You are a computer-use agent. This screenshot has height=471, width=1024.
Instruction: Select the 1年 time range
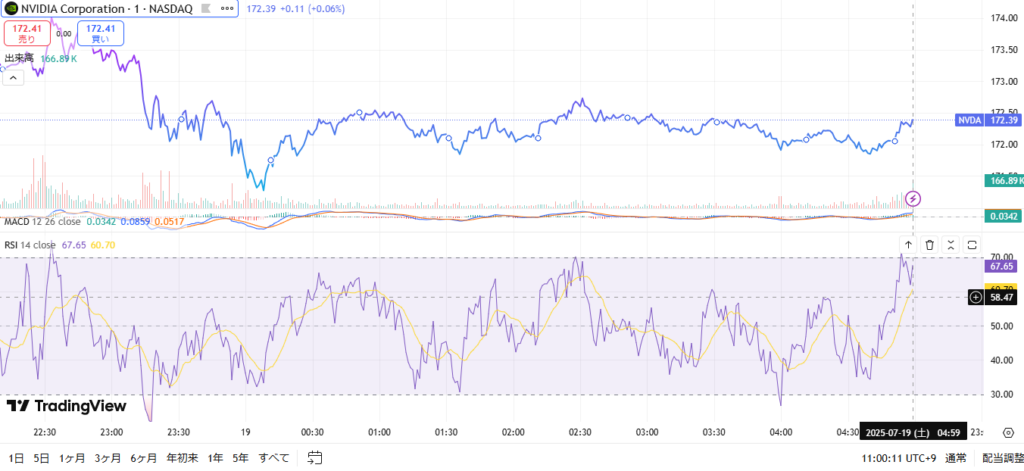point(215,458)
